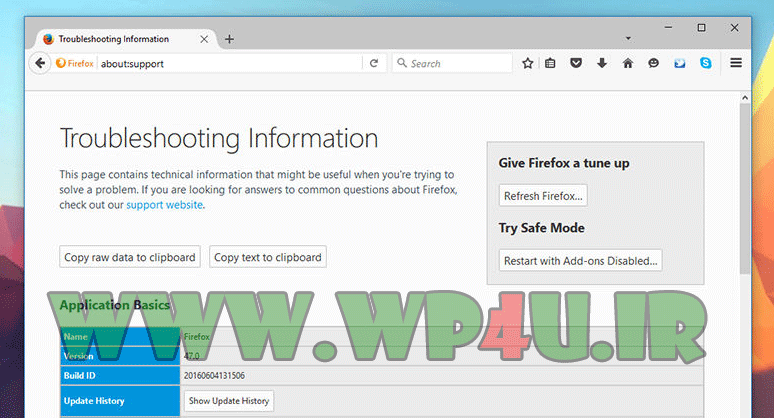This screenshot has width=774, height=418.
Task: Click Show Update History button
Action: 229,401
